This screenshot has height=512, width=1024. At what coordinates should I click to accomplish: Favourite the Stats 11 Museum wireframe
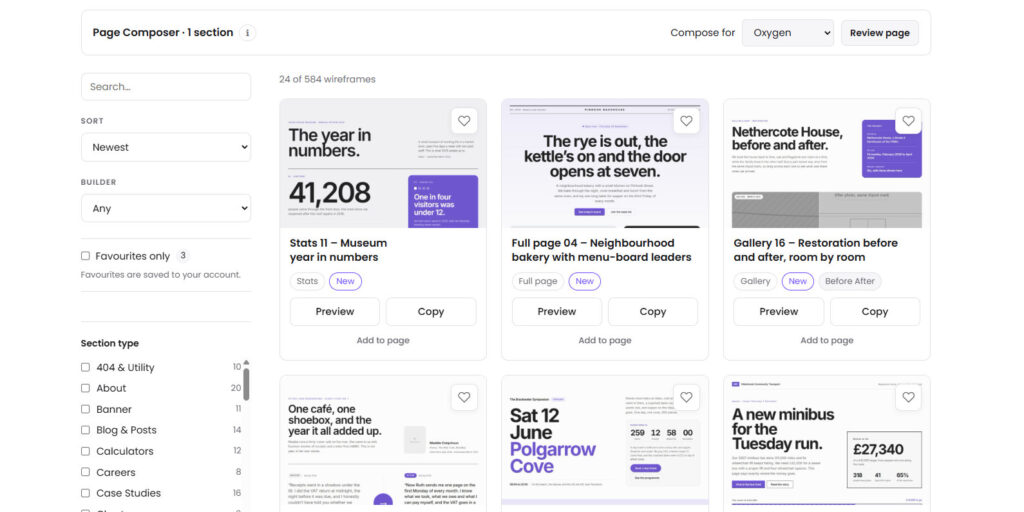point(464,121)
